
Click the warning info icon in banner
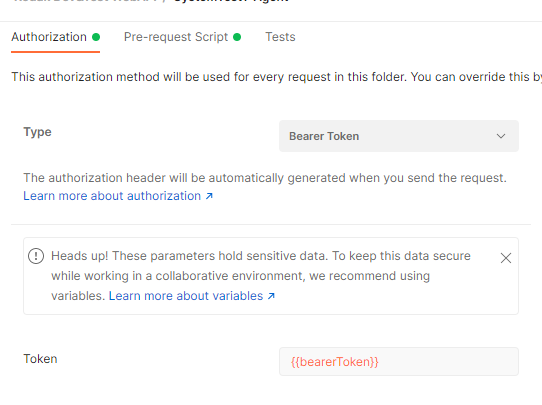(x=36, y=256)
